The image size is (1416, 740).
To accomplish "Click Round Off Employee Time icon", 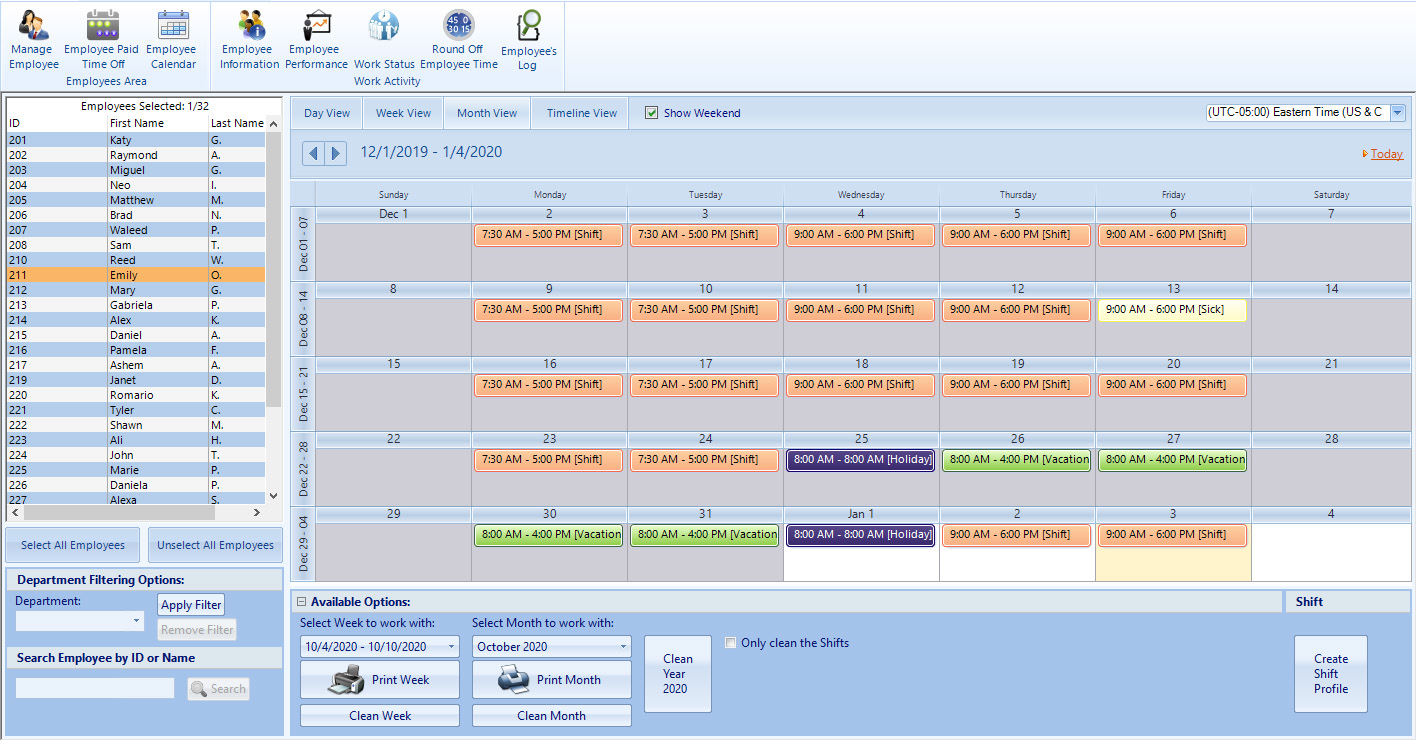I will [458, 26].
